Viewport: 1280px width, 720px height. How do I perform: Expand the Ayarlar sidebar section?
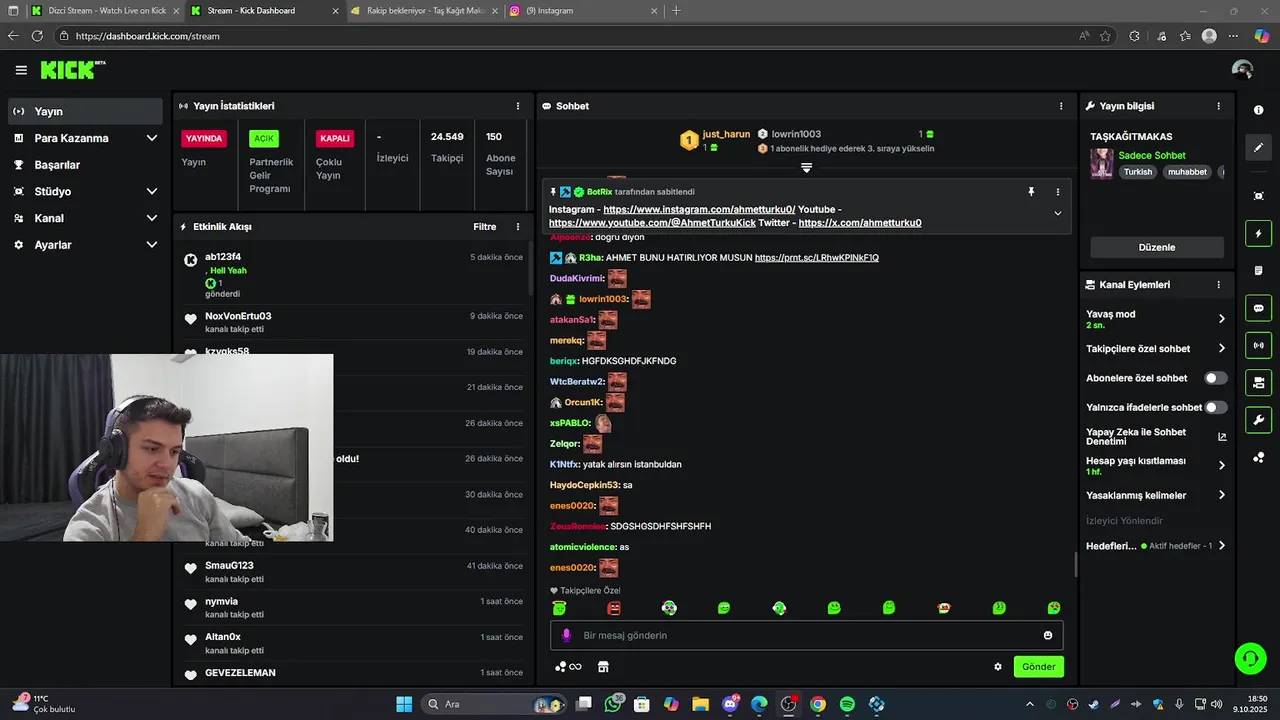[x=152, y=245]
